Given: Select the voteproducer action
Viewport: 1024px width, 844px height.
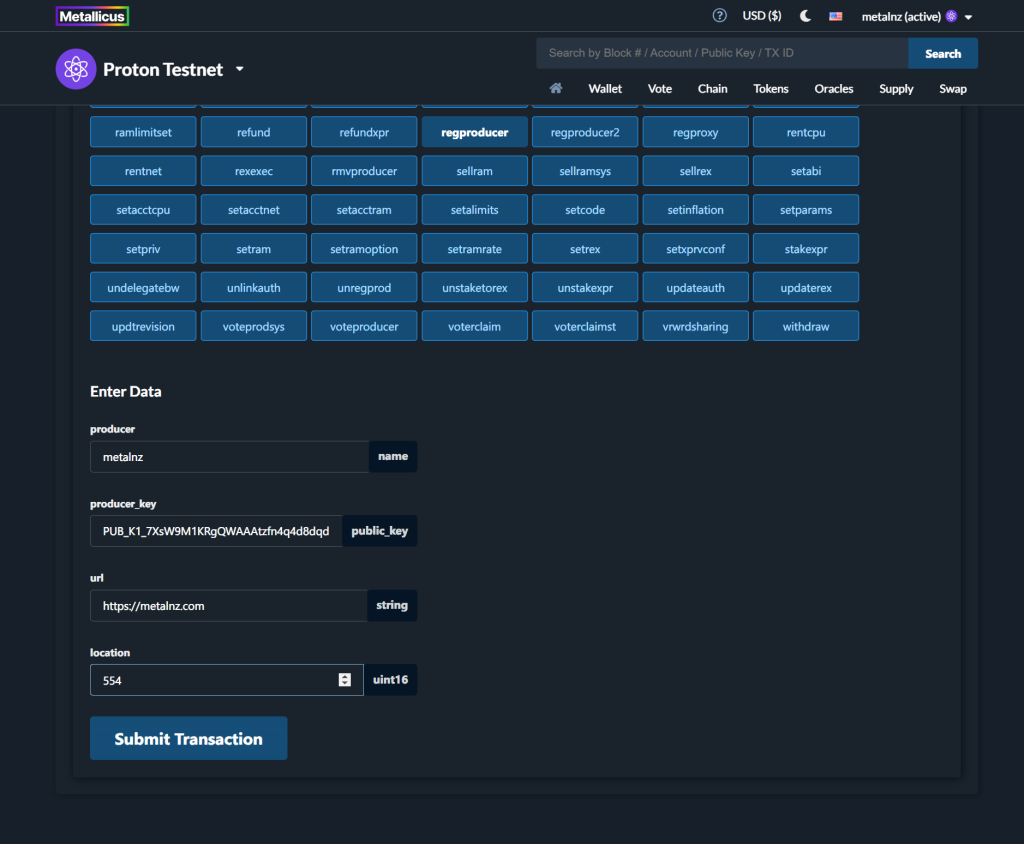Looking at the screenshot, I should 364,326.
